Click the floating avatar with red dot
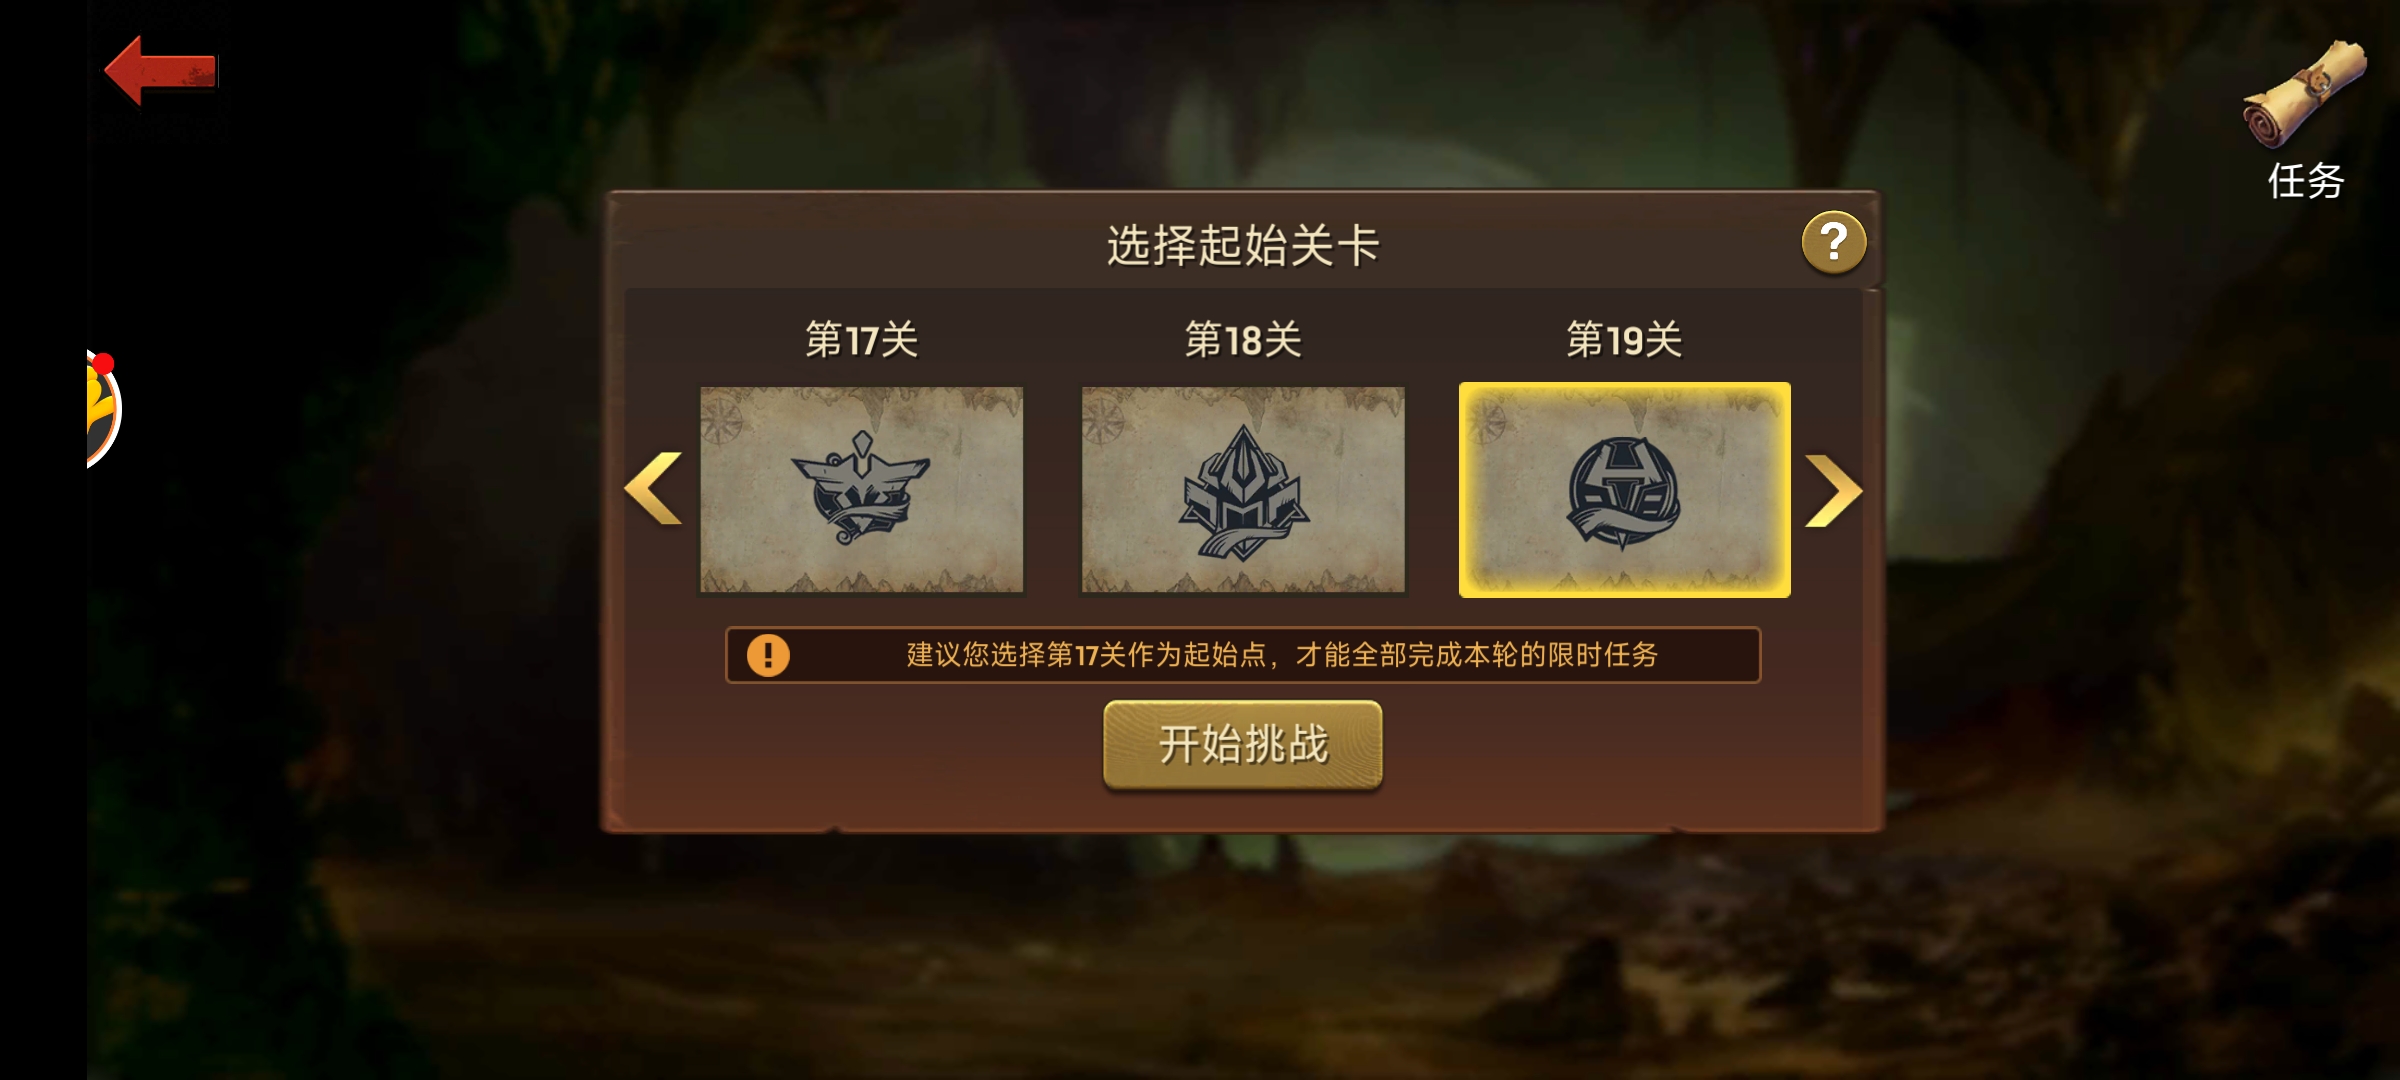 pyautogui.click(x=103, y=408)
